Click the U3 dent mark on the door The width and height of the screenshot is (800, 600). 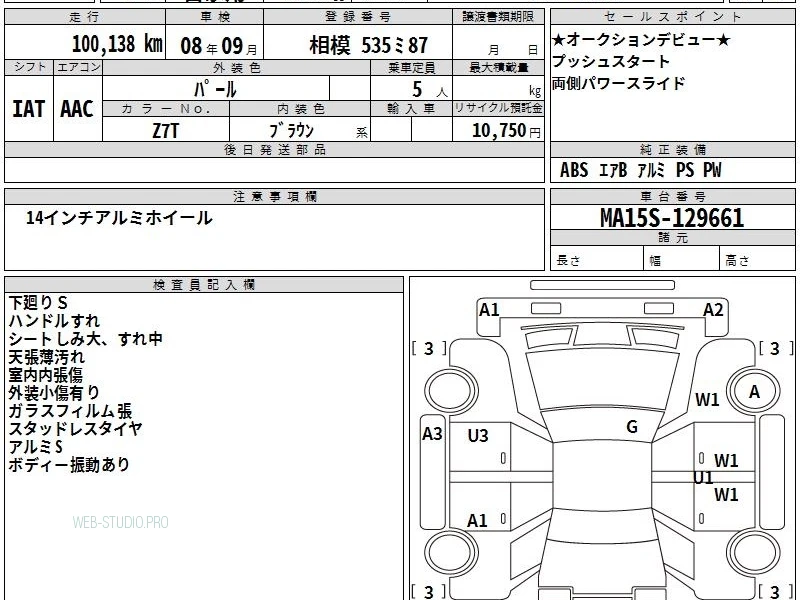pyautogui.click(x=478, y=435)
